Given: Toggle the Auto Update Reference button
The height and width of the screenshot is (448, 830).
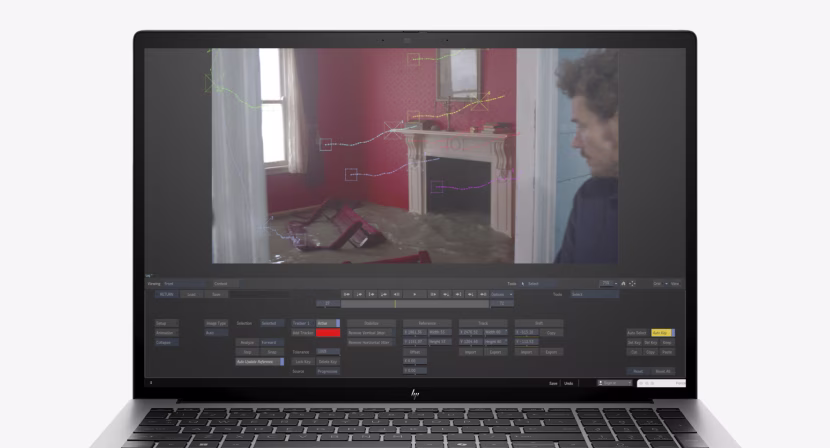Looking at the screenshot, I should (x=259, y=362).
